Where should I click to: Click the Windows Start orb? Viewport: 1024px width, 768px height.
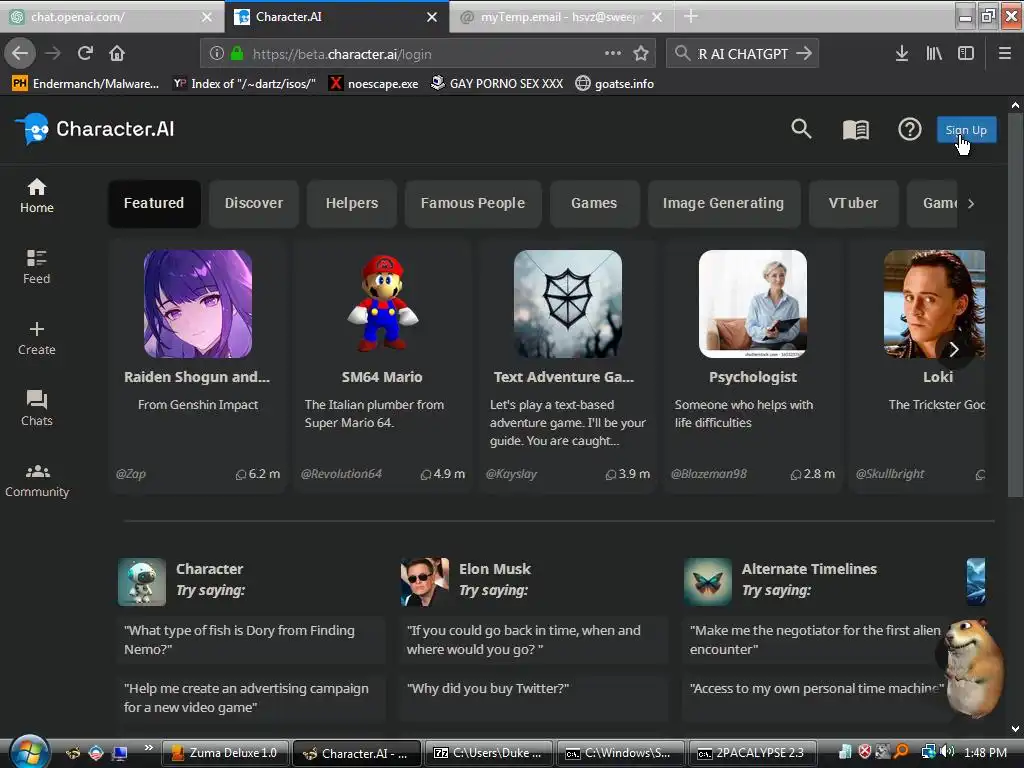point(28,752)
